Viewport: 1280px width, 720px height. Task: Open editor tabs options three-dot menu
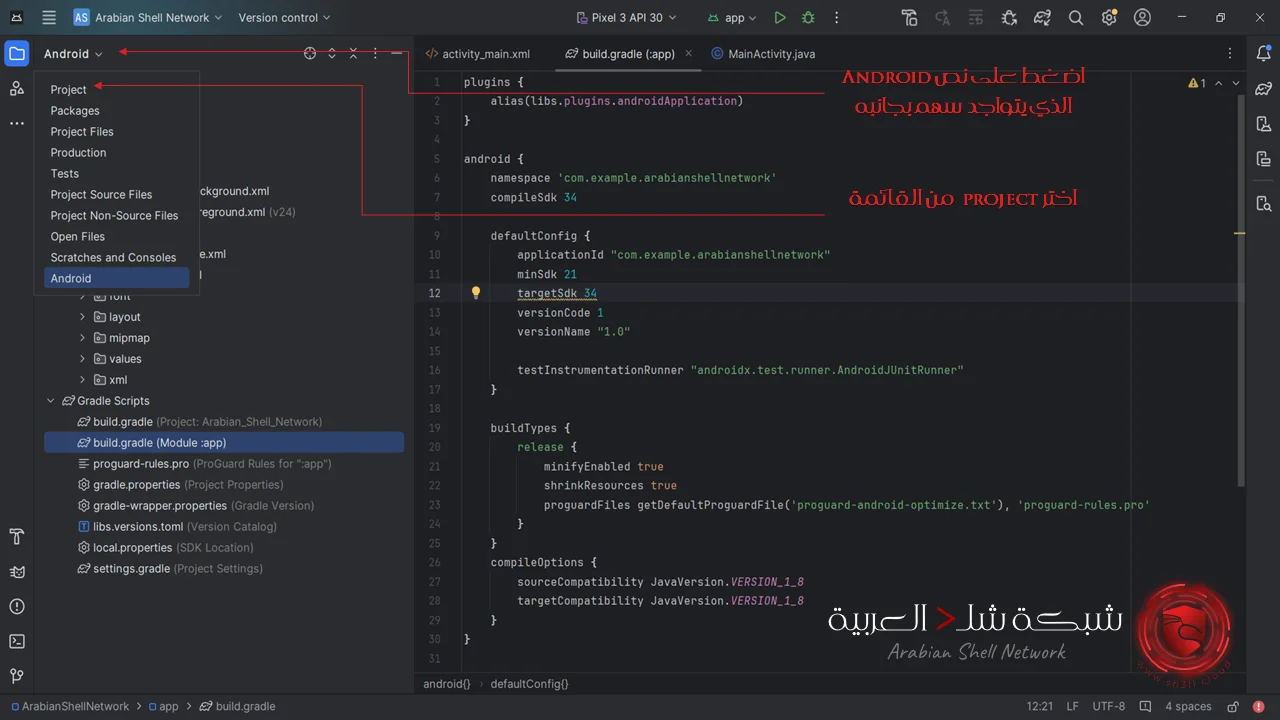click(x=1230, y=54)
